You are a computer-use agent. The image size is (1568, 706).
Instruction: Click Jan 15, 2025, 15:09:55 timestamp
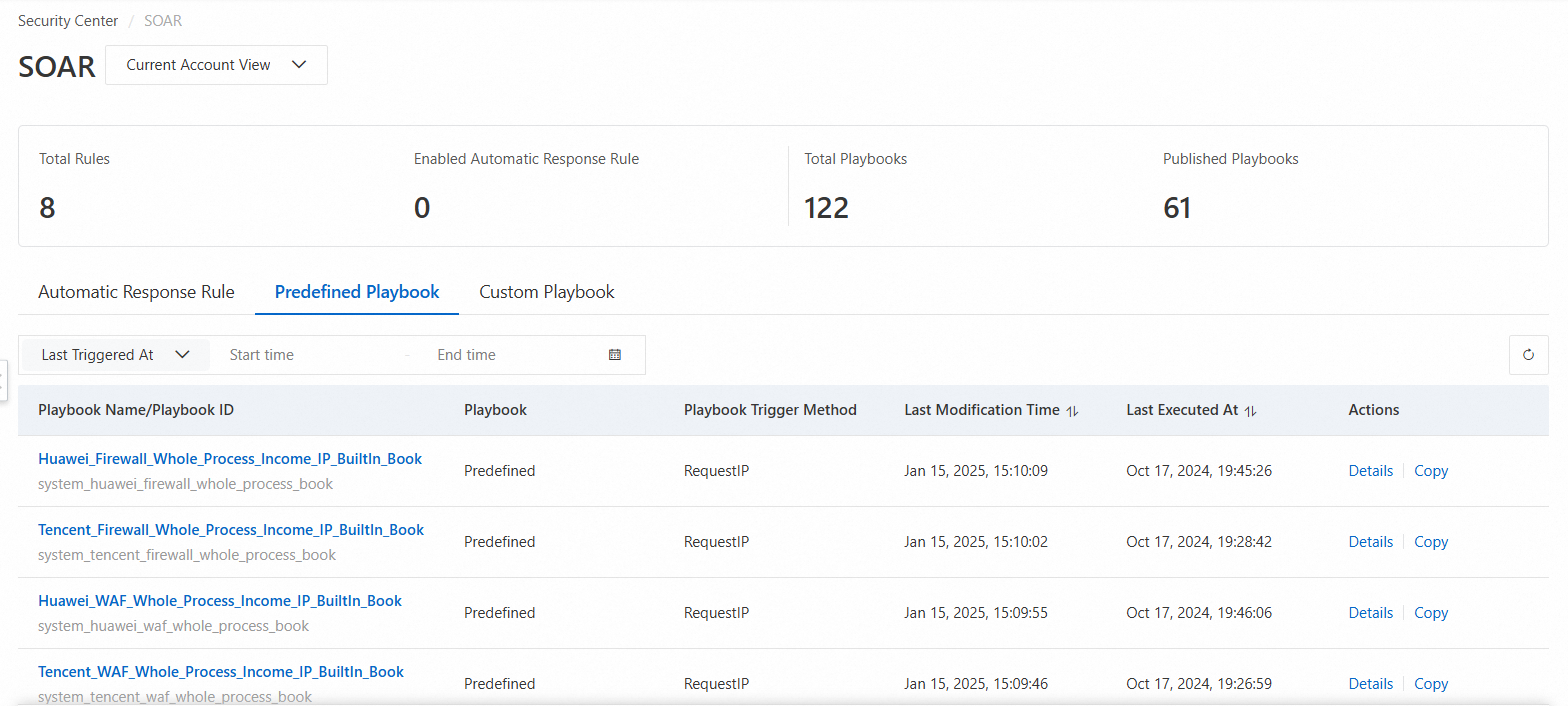[x=976, y=613]
